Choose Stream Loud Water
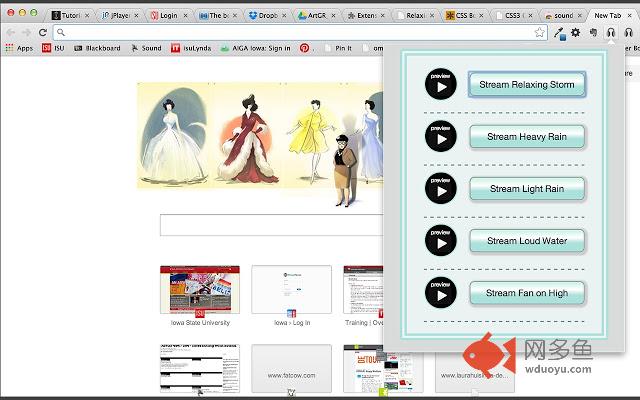 click(527, 241)
